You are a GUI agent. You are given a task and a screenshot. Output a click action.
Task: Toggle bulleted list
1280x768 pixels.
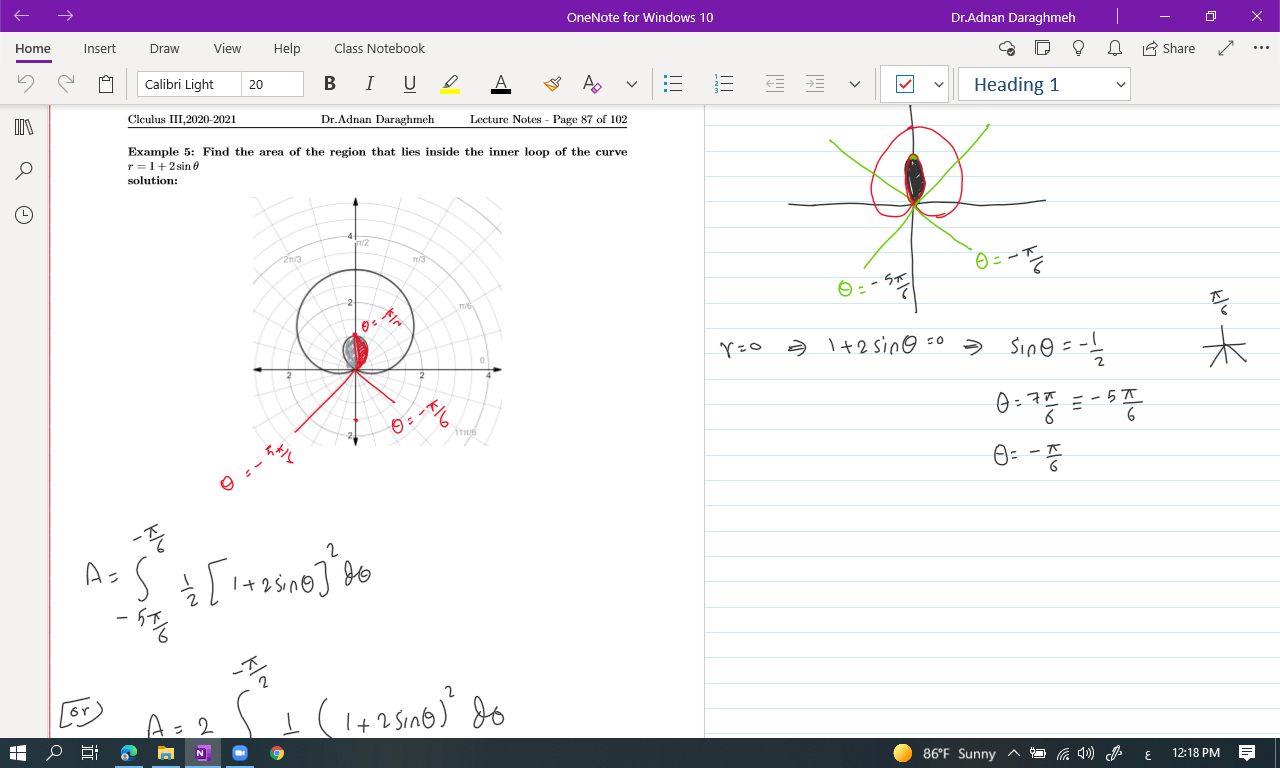(674, 84)
